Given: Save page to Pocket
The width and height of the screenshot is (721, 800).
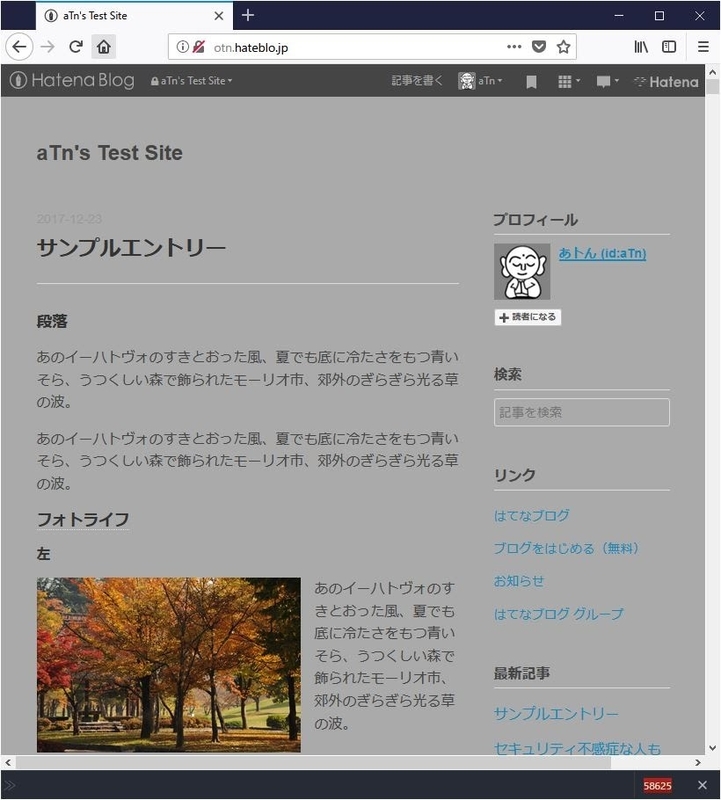Looking at the screenshot, I should click(539, 47).
